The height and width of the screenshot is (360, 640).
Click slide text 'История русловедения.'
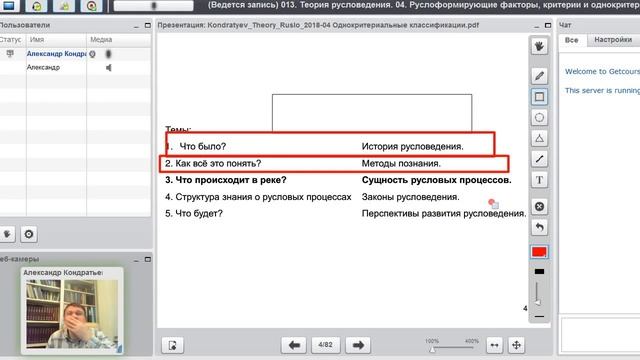tap(412, 147)
